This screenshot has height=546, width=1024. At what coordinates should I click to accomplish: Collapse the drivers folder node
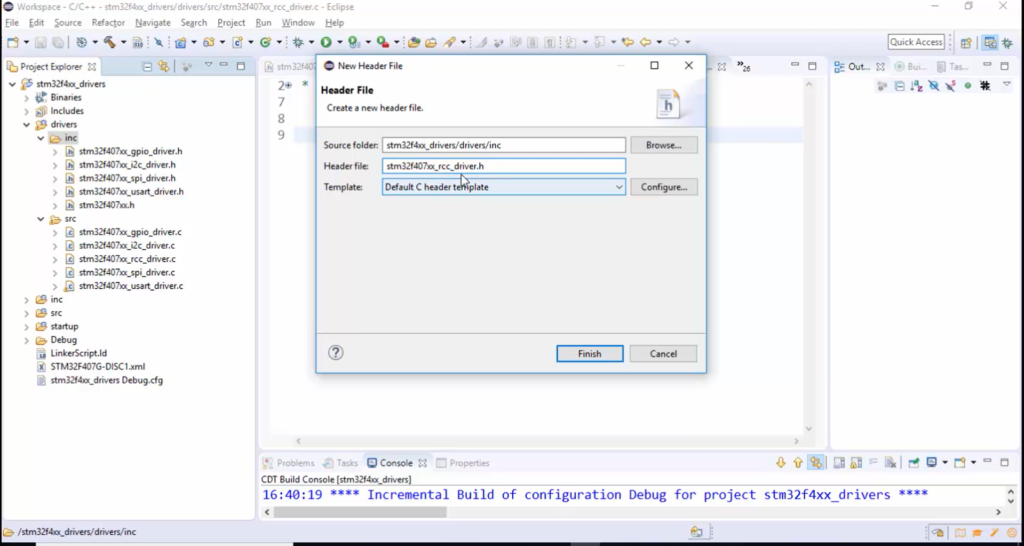[x=27, y=125]
